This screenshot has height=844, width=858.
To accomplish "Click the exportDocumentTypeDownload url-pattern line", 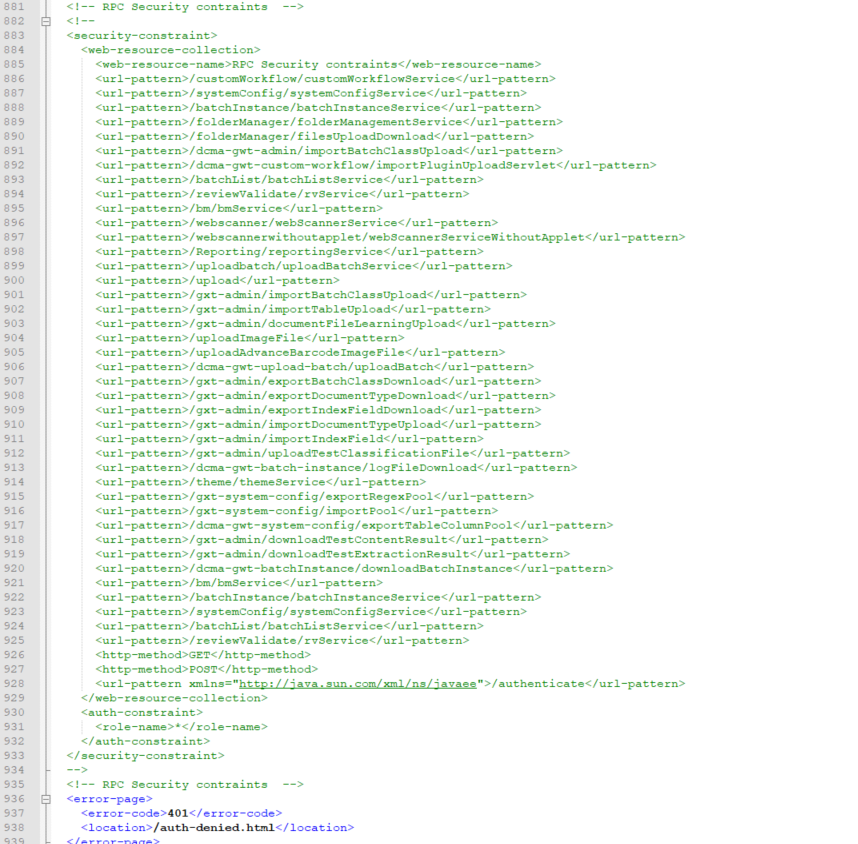I will coord(326,396).
